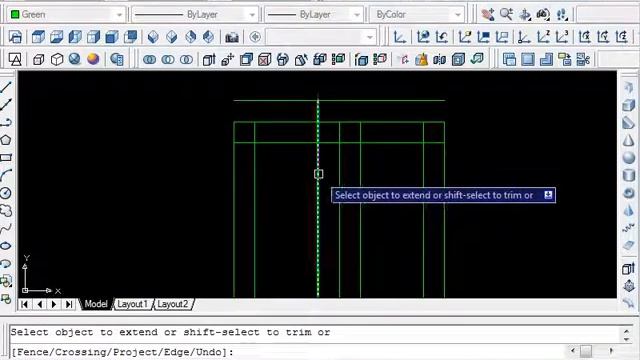Image resolution: width=640 pixels, height=360 pixels.
Task: Start the Walk footprints tool
Action: pos(562,15)
